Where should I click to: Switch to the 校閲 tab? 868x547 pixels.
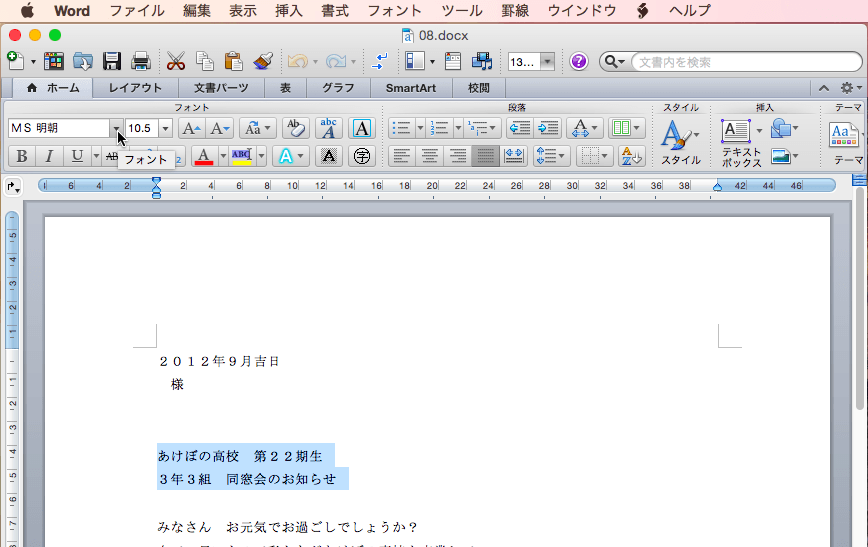click(x=479, y=88)
